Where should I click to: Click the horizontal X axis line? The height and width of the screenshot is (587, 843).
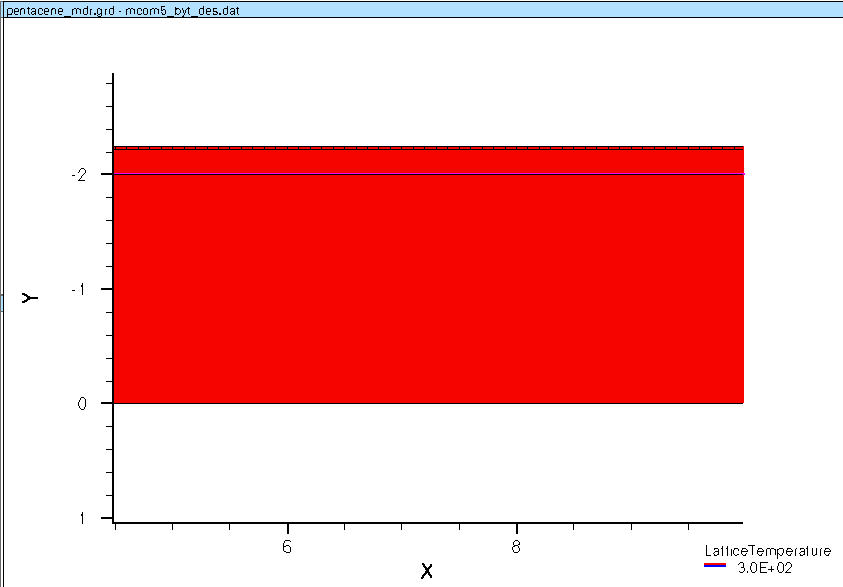[428, 522]
